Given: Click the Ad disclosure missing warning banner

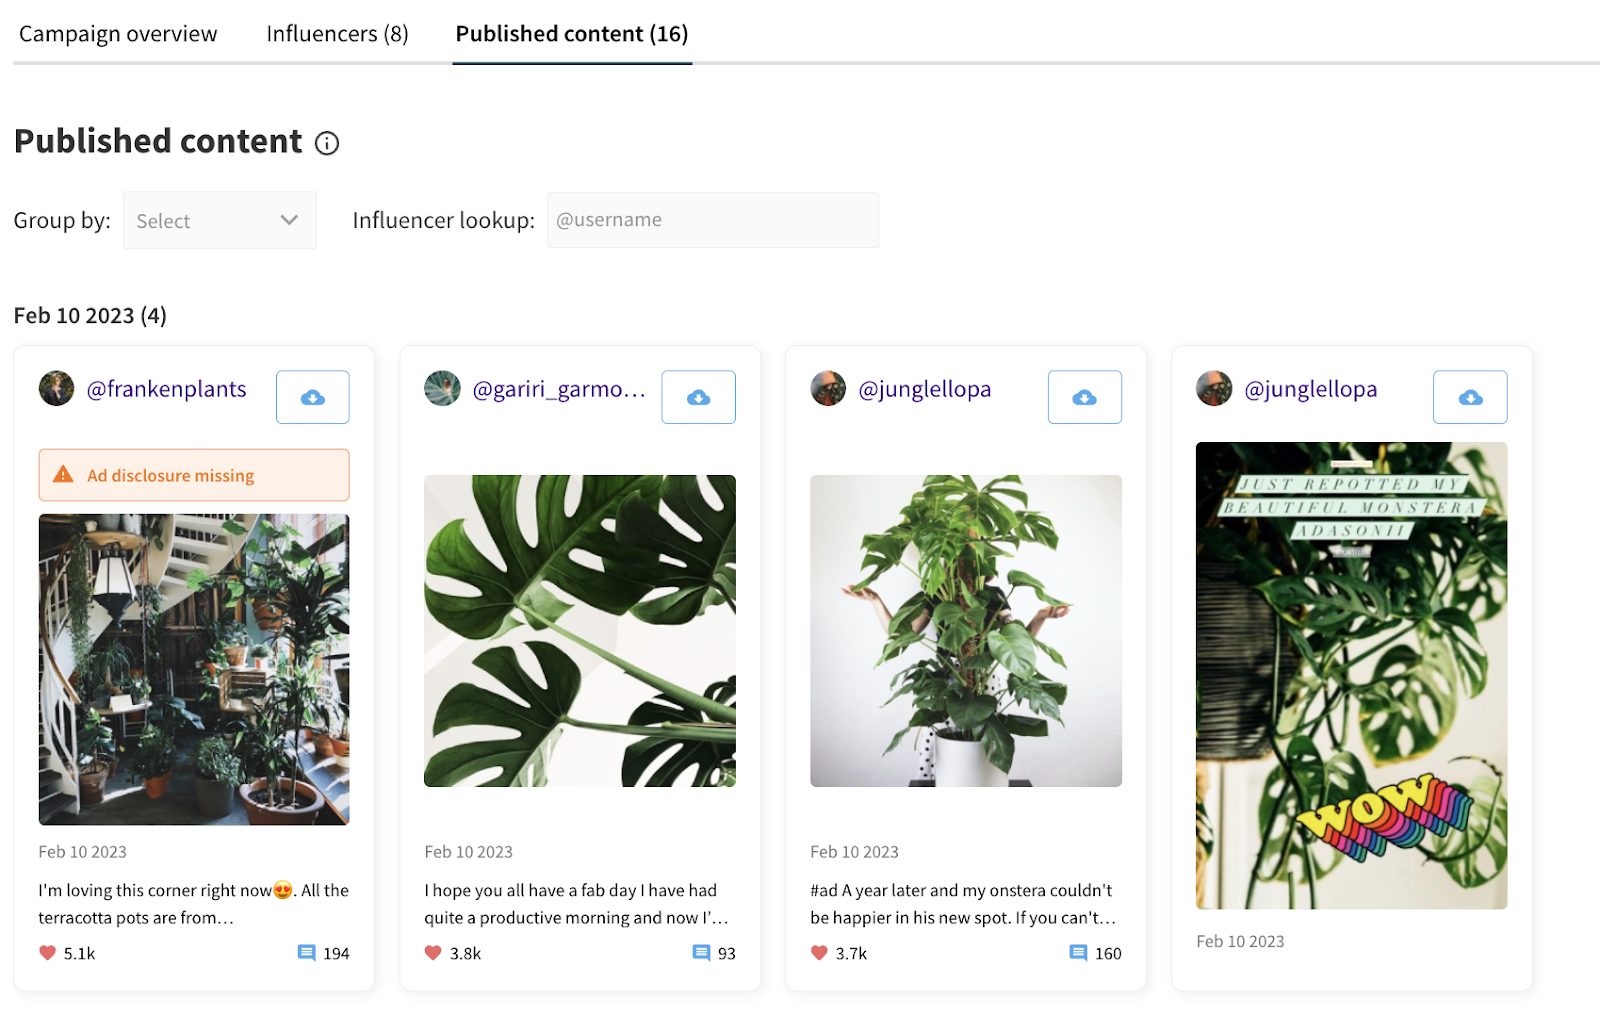Looking at the screenshot, I should point(194,475).
